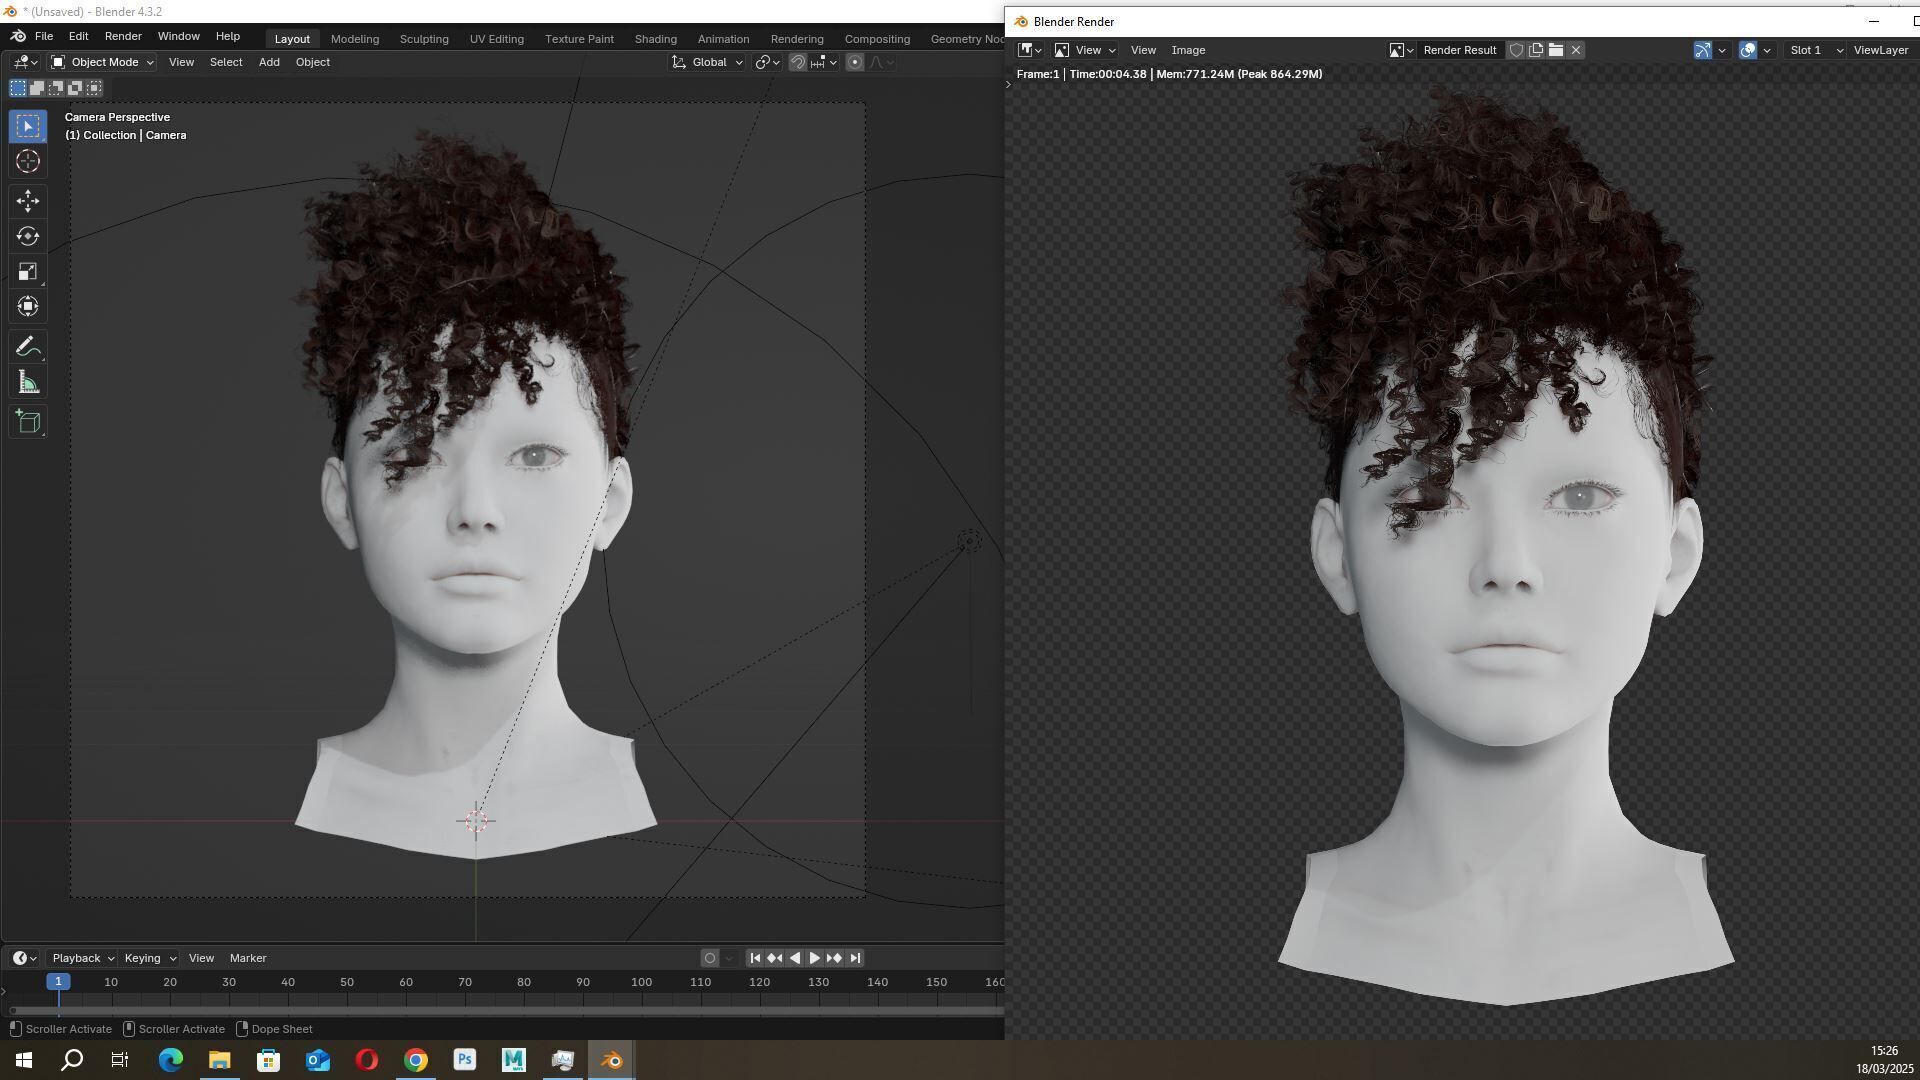Open the Edit menu

(78, 36)
